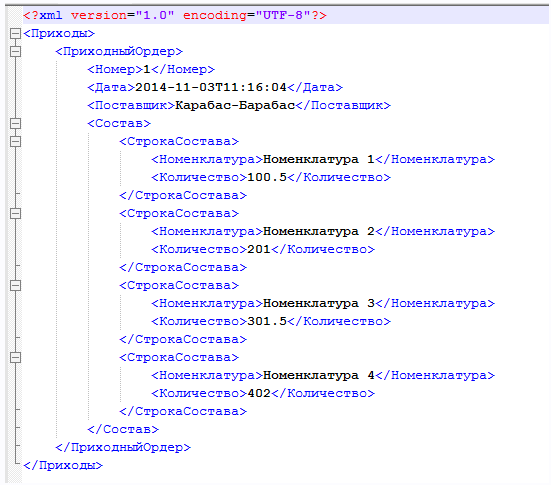Click the text Номенклатура 3
This screenshot has height=485, width=551.
319,304
